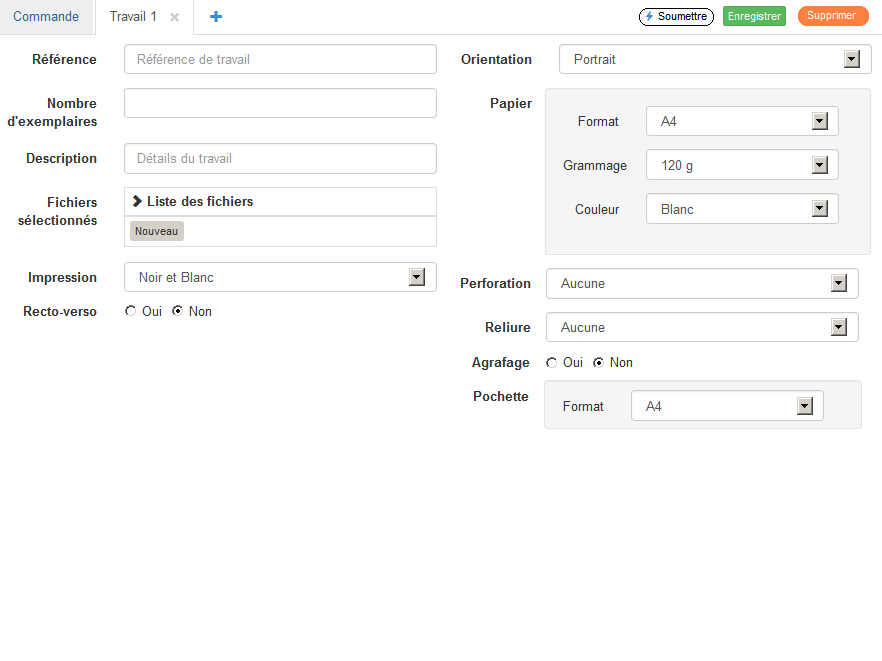Click the green Enregistrer button
This screenshot has height=661, width=882.
pyautogui.click(x=754, y=16)
